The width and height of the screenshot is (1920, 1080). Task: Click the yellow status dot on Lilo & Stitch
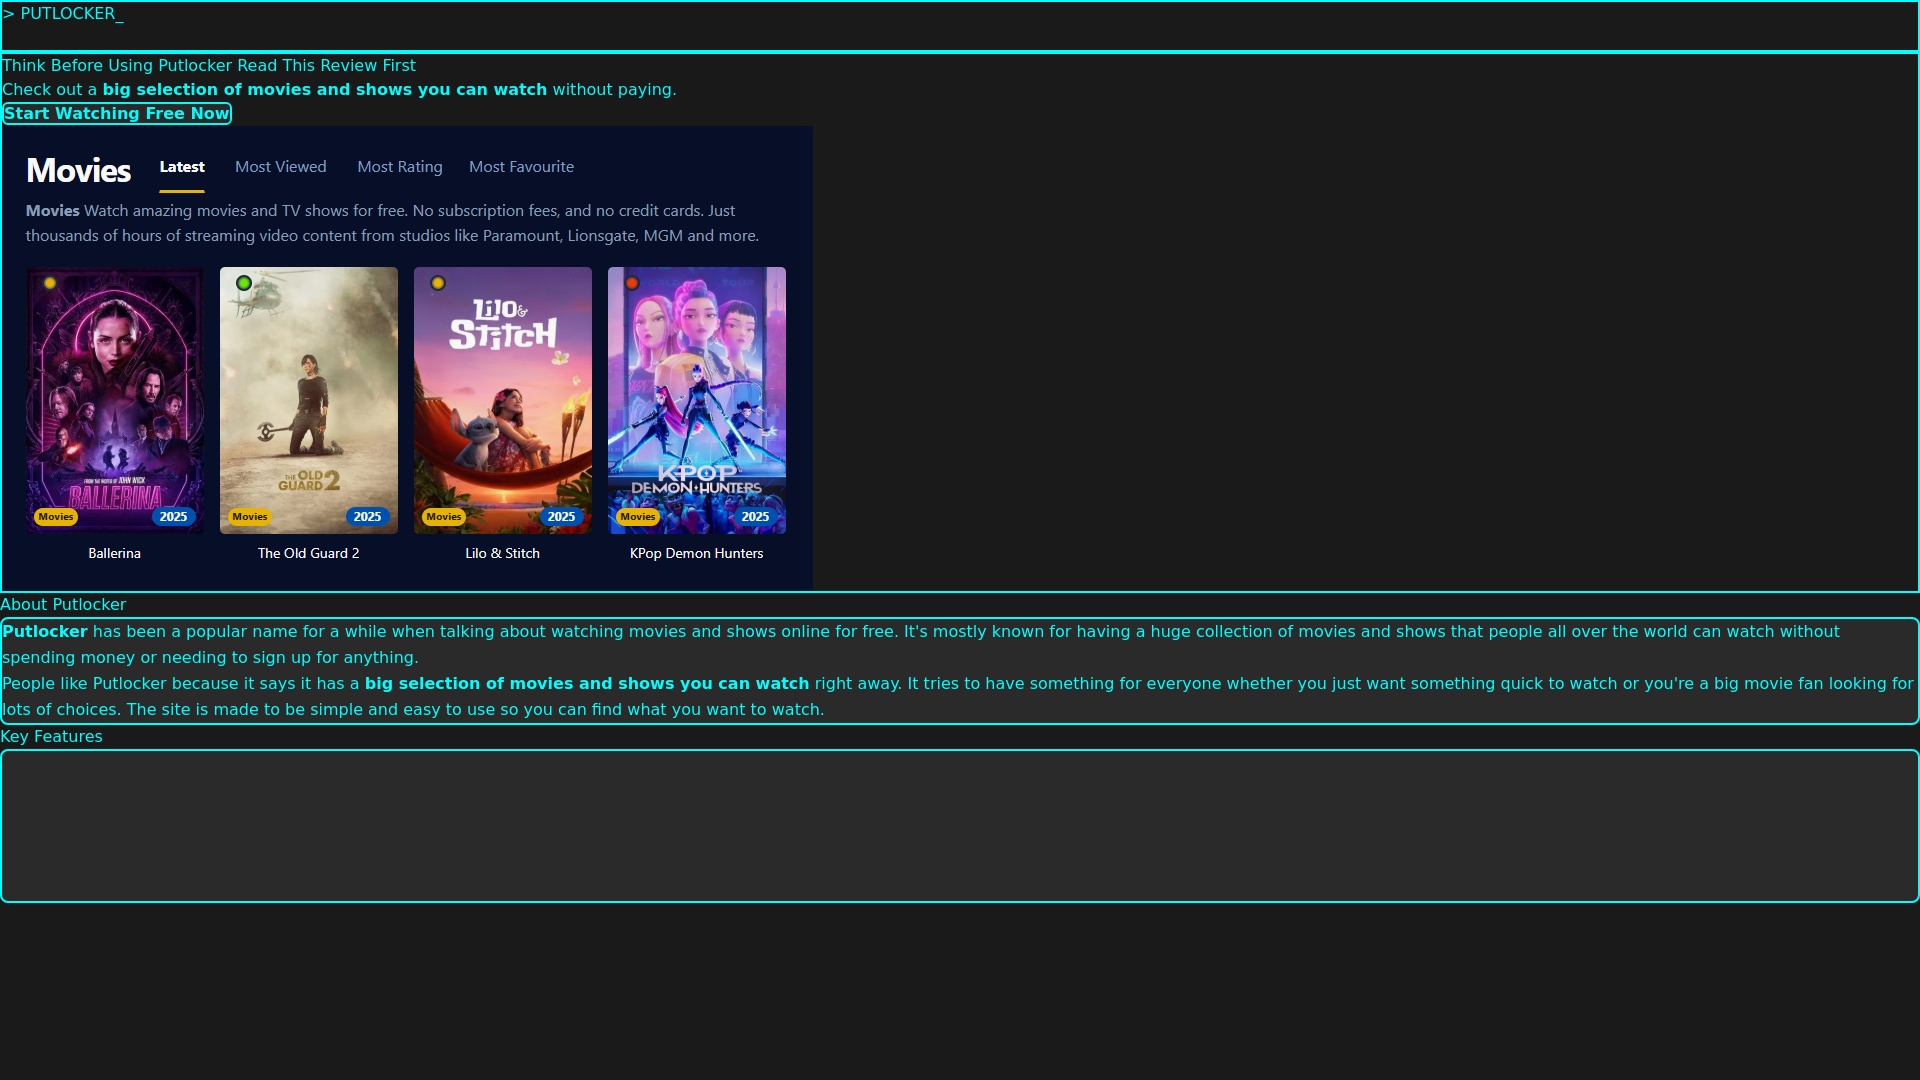tap(438, 283)
